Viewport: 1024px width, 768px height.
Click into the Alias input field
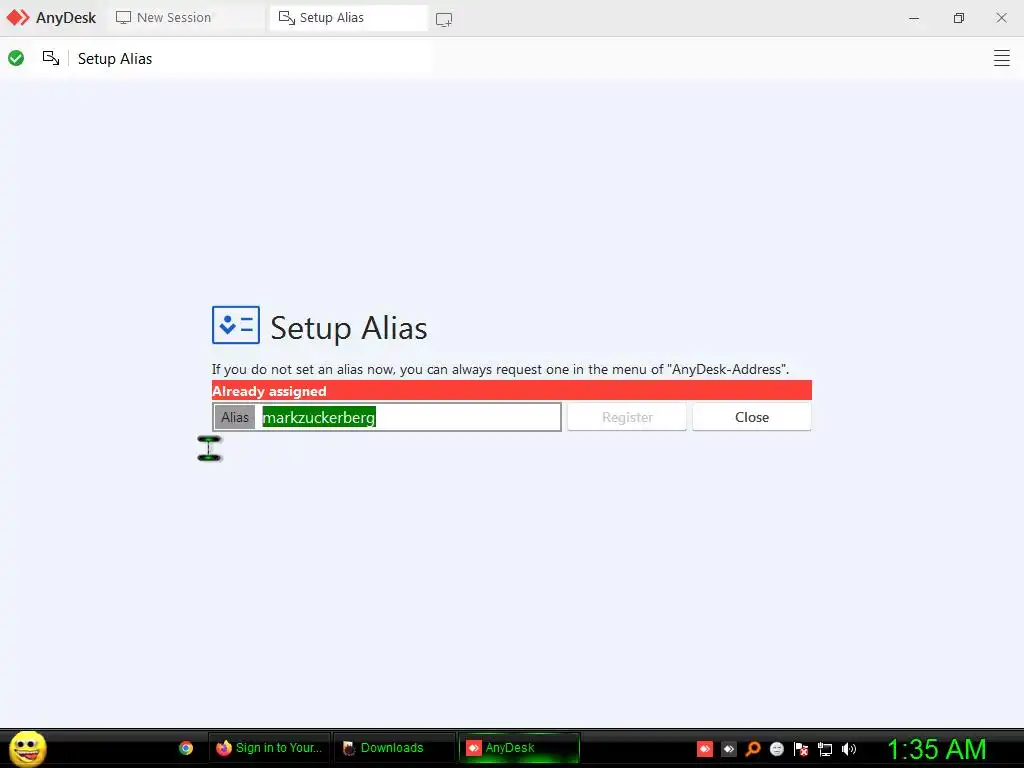[x=409, y=417]
